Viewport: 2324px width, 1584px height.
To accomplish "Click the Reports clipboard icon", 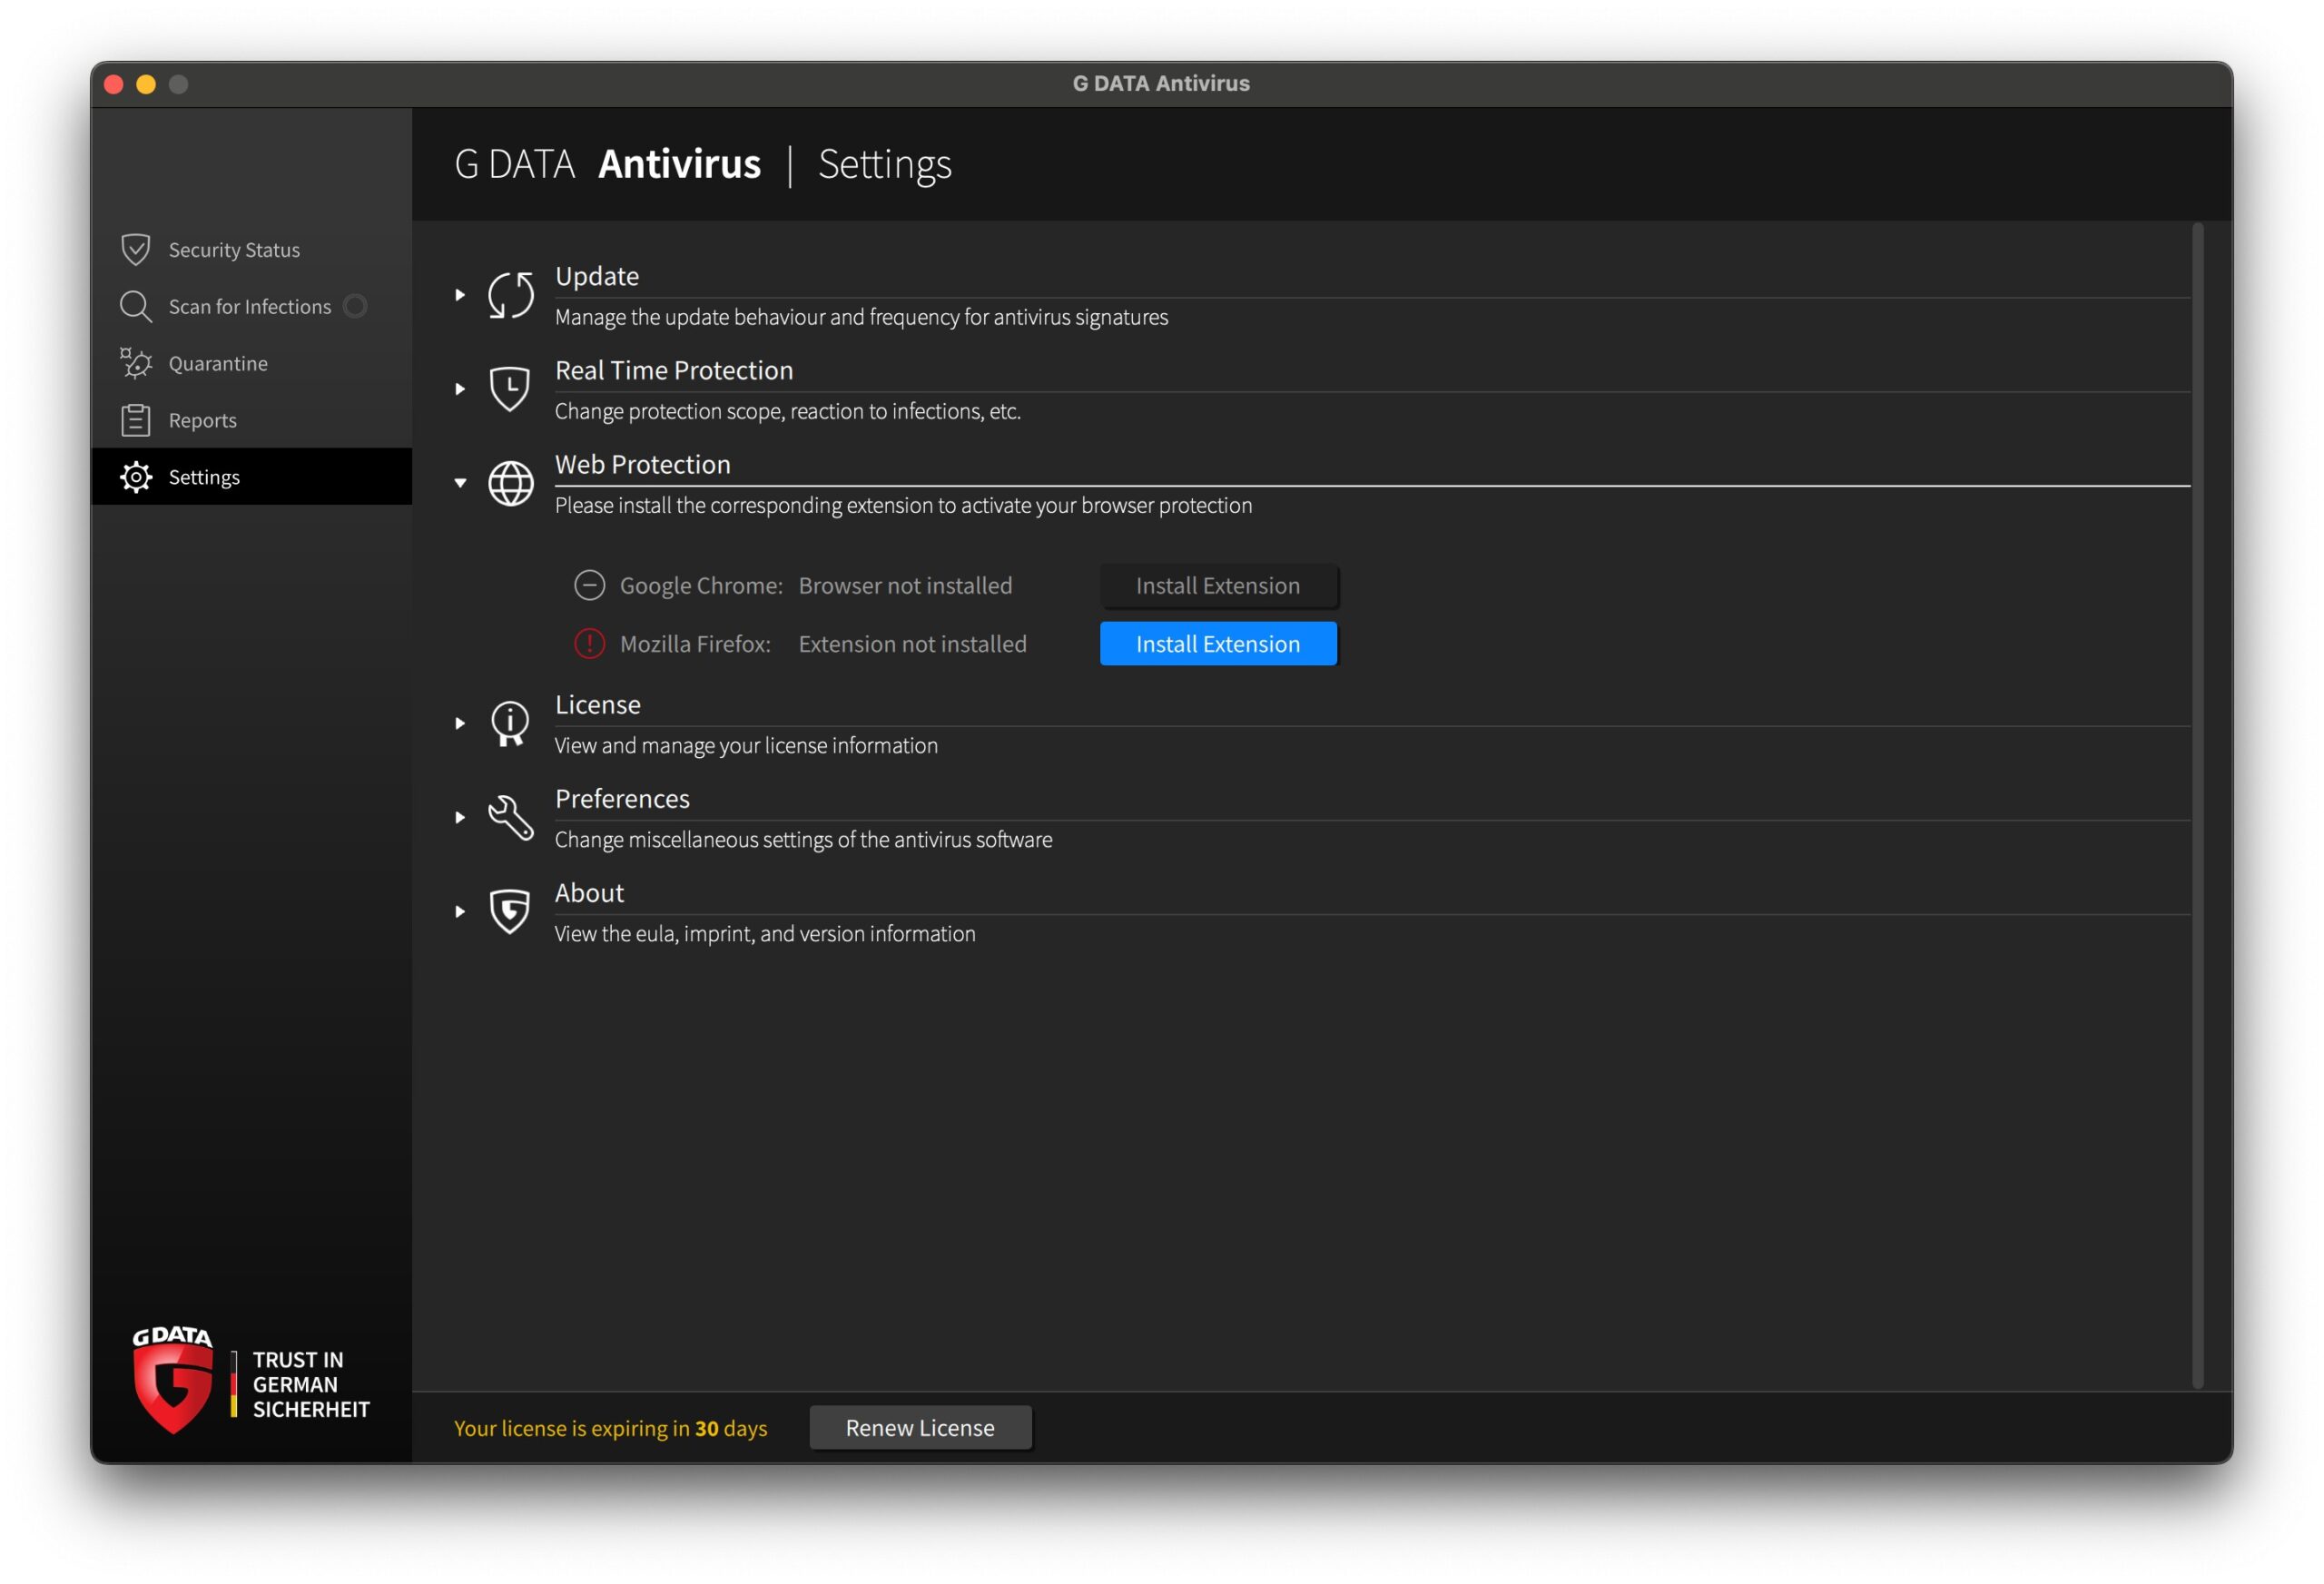I will pos(135,420).
